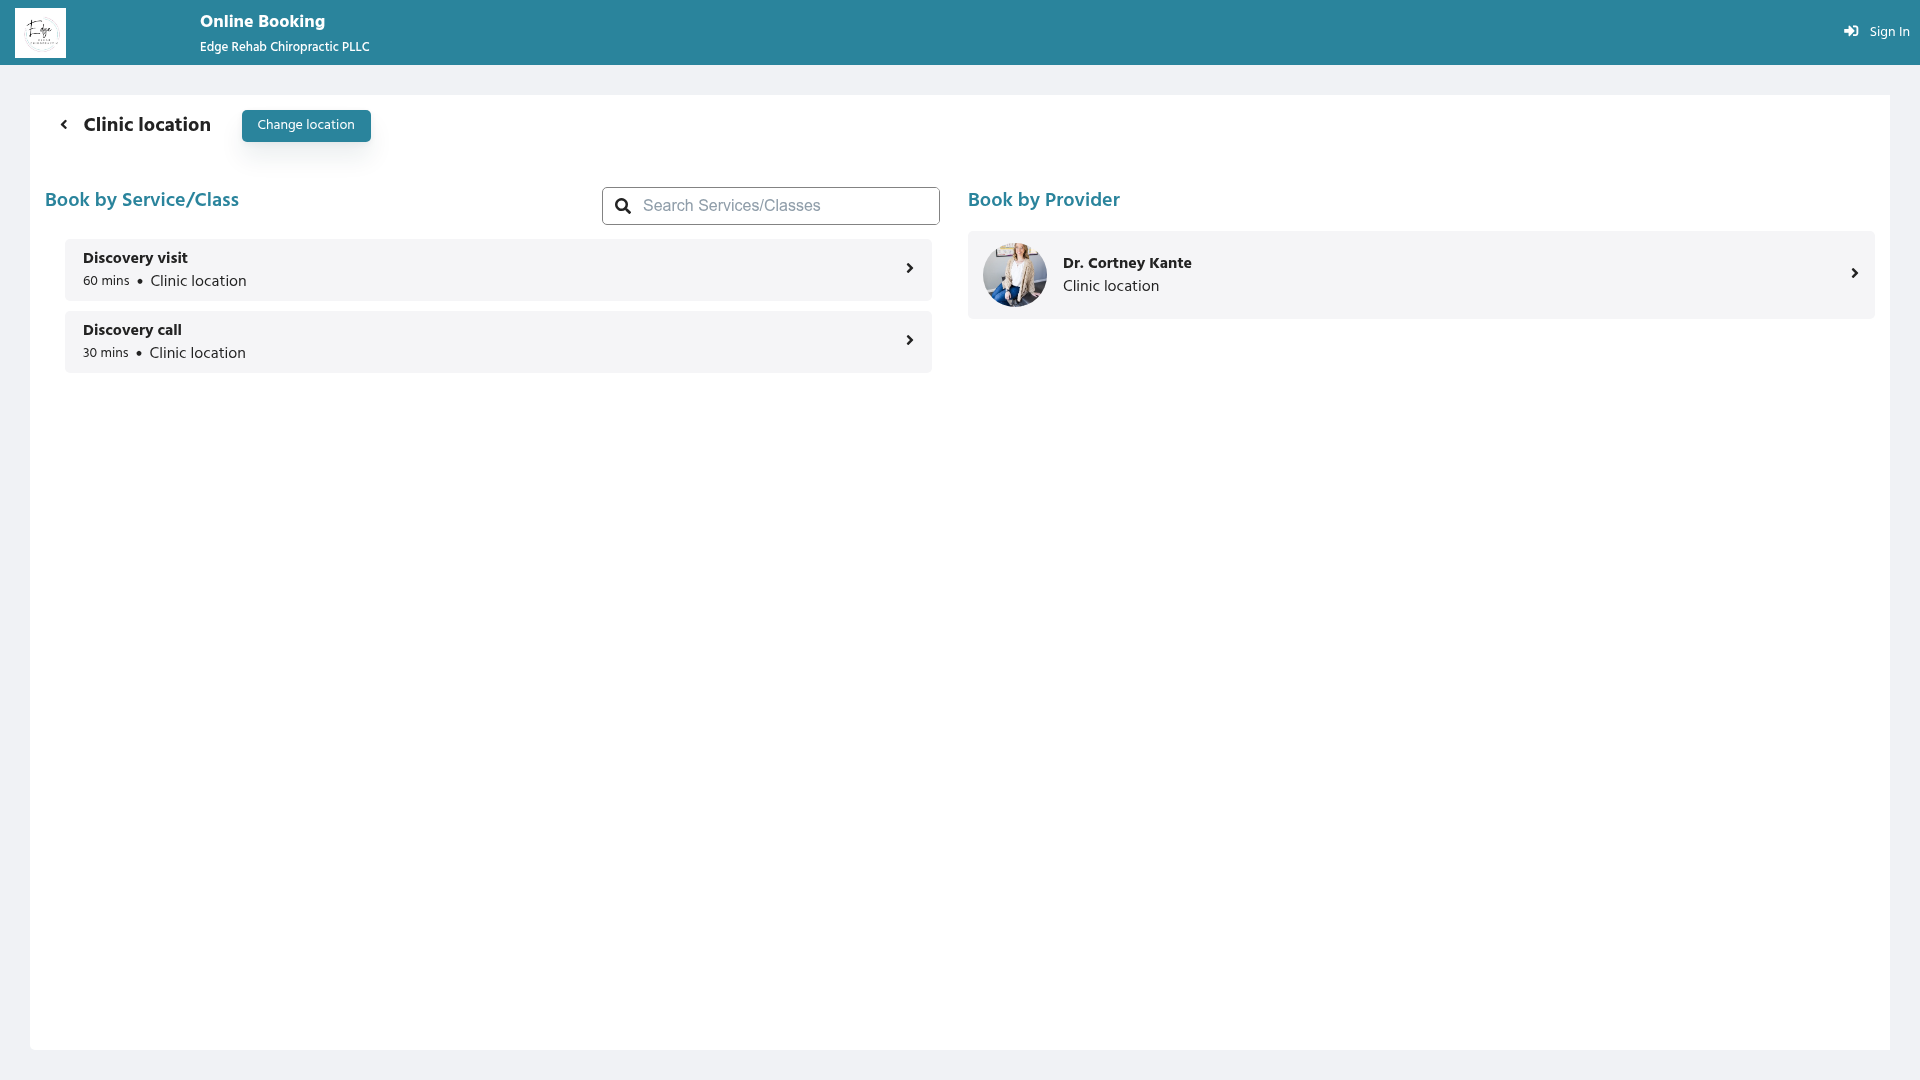Expand Discovery call using its right chevron
The width and height of the screenshot is (1920, 1080).
(909, 340)
